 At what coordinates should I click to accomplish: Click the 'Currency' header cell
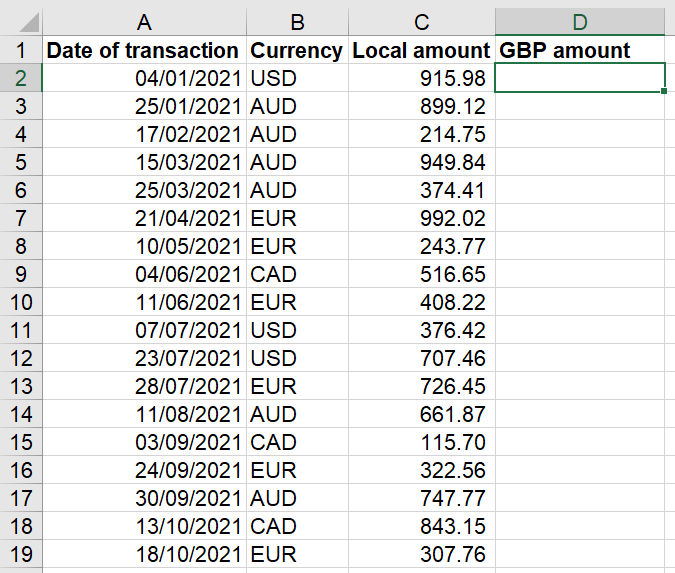pyautogui.click(x=297, y=51)
